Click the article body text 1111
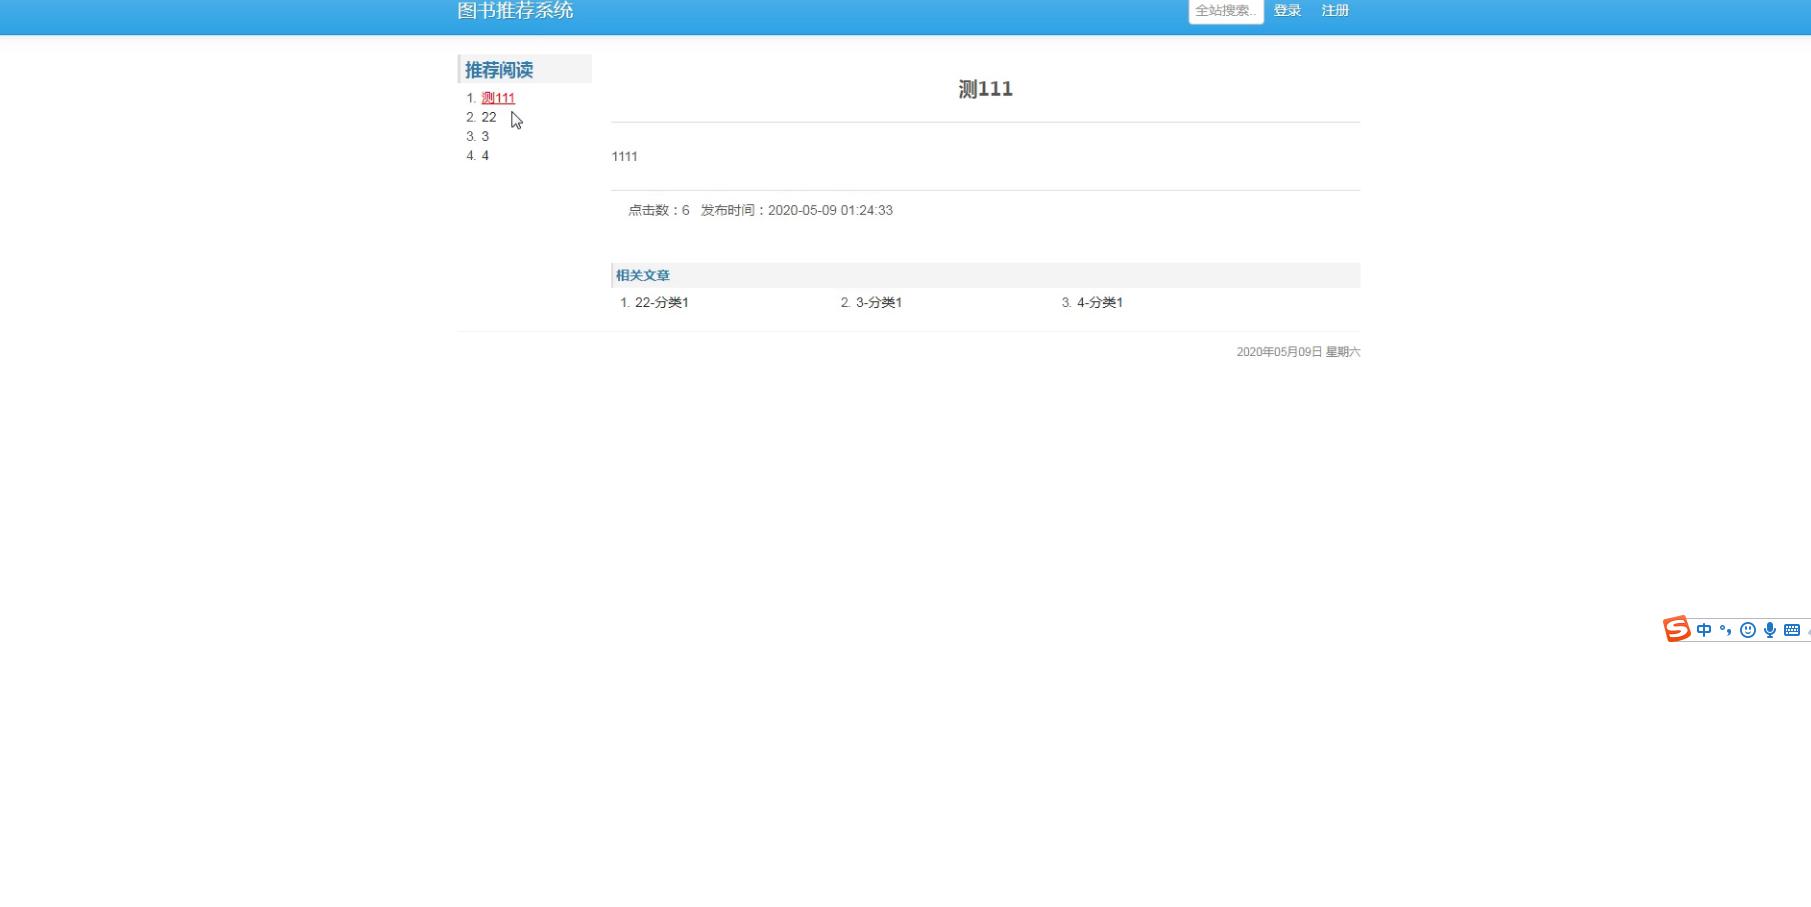Viewport: 1811px width, 907px height. pyautogui.click(x=624, y=156)
